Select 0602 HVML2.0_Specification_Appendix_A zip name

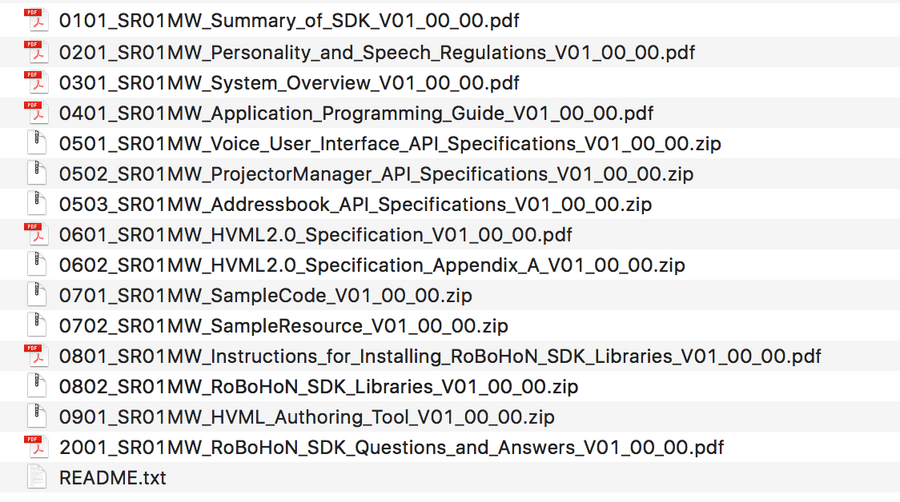372,265
